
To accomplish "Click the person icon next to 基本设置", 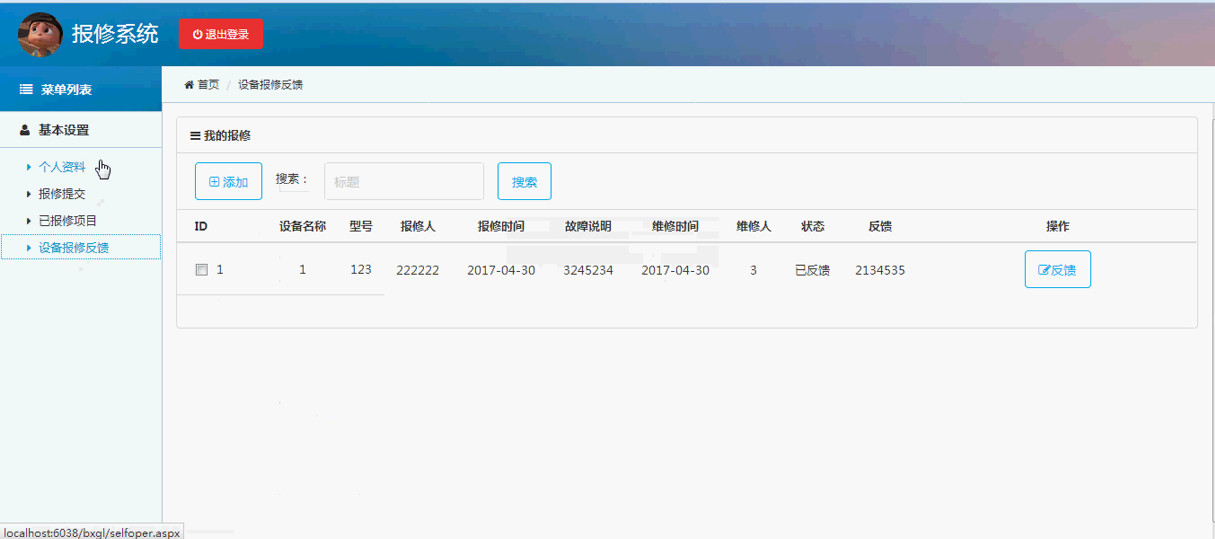I will (x=25, y=130).
